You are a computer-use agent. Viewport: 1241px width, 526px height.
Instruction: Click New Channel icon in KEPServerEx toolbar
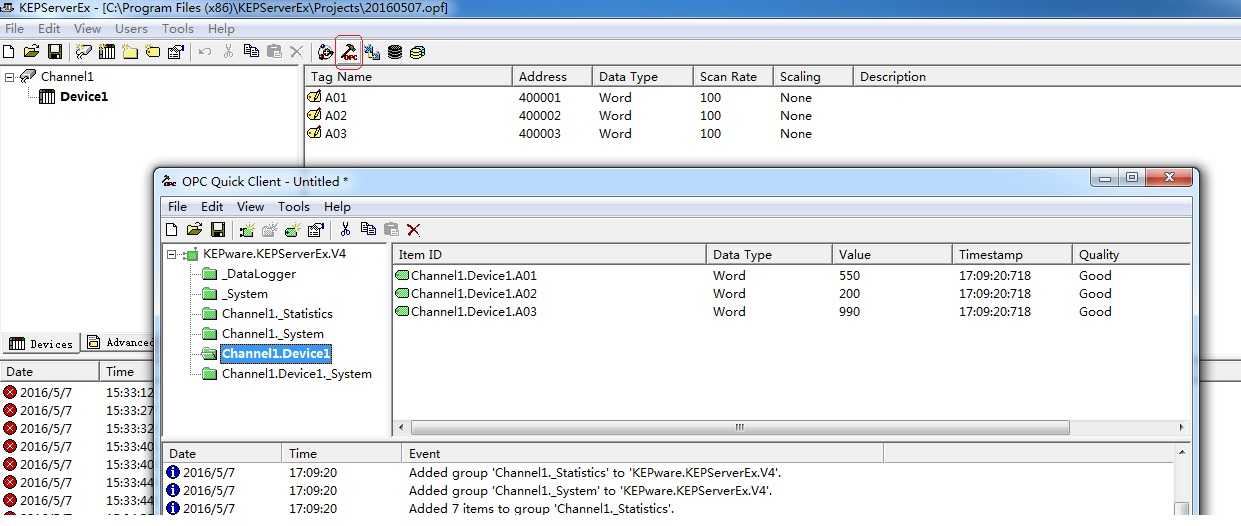tap(83, 52)
